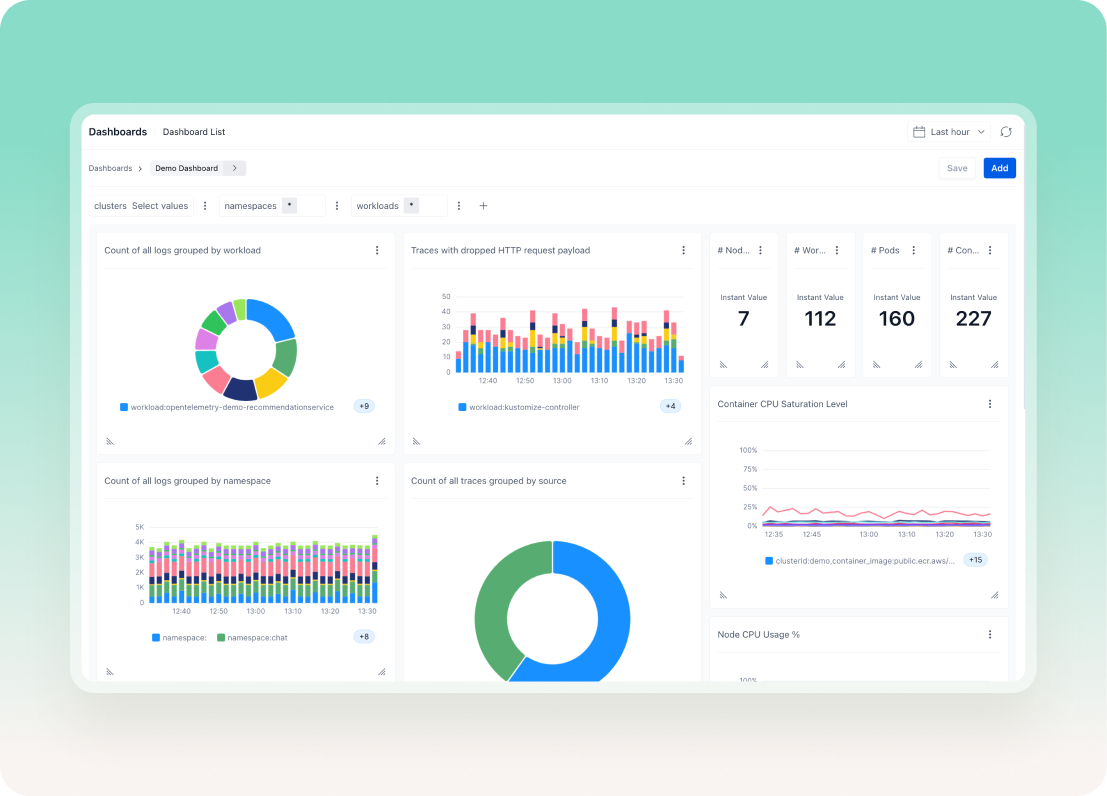The width and height of the screenshot is (1107, 796).
Task: Click resize handle of logs by workload panel
Action: pos(382,441)
